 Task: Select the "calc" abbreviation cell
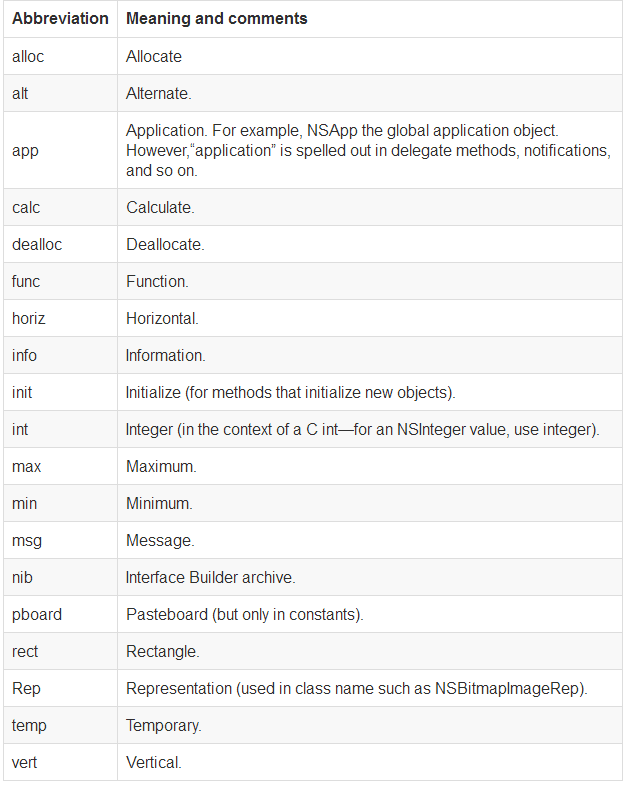click(27, 207)
